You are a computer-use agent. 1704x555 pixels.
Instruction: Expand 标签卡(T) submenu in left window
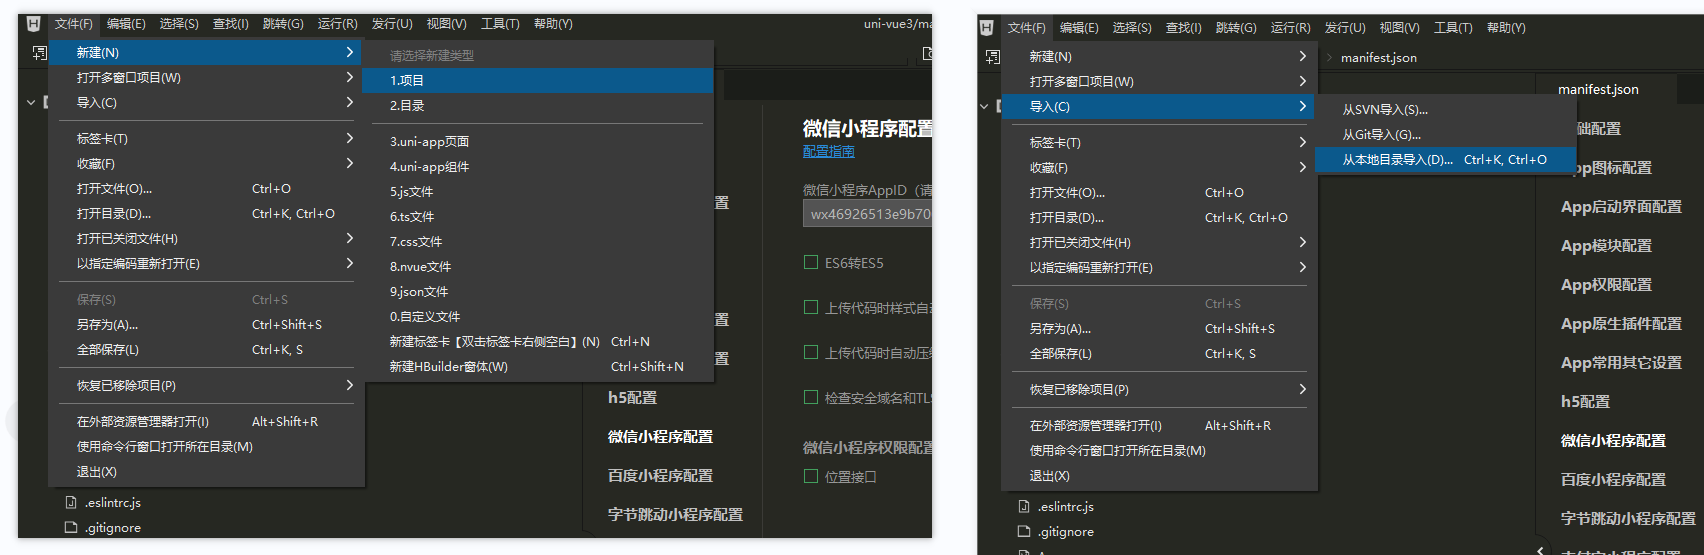[x=349, y=138]
